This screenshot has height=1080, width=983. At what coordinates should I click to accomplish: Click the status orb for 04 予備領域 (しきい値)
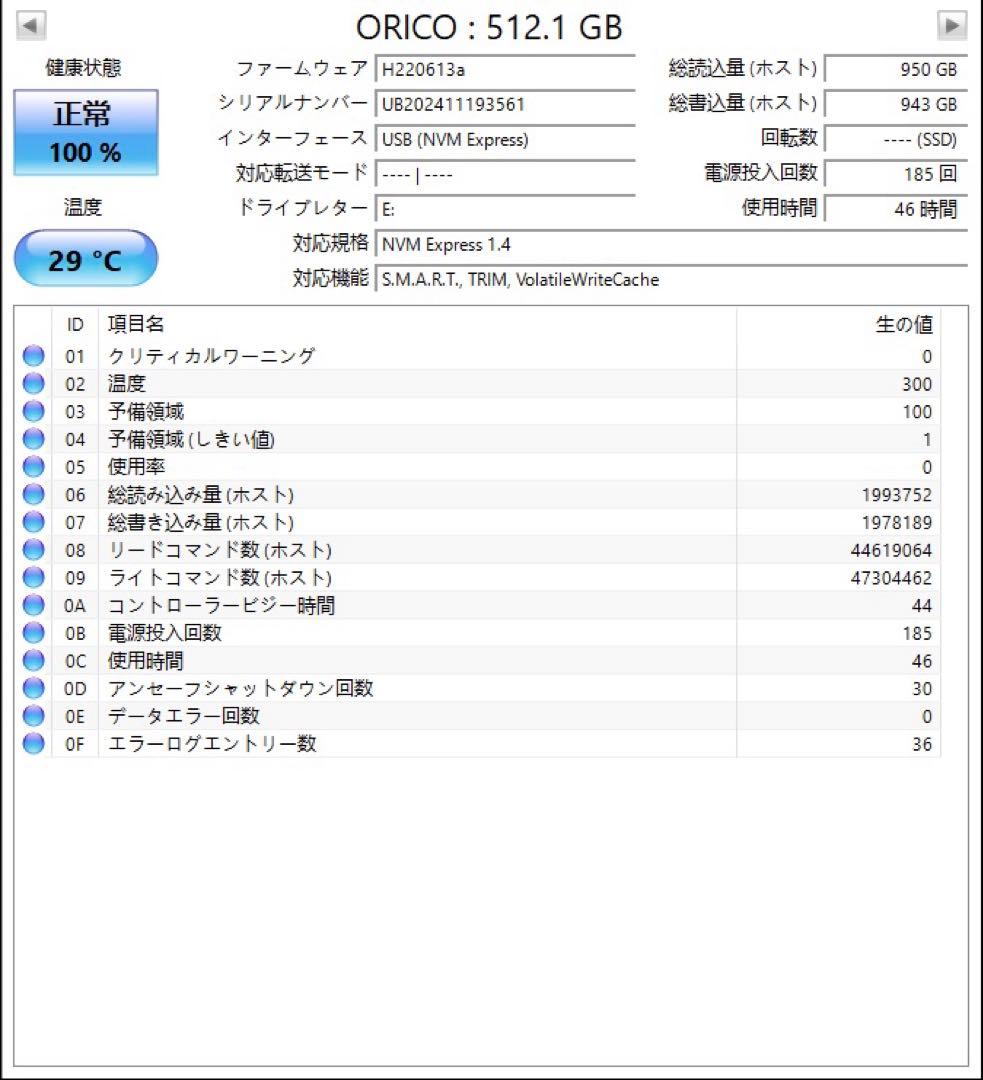[33, 439]
